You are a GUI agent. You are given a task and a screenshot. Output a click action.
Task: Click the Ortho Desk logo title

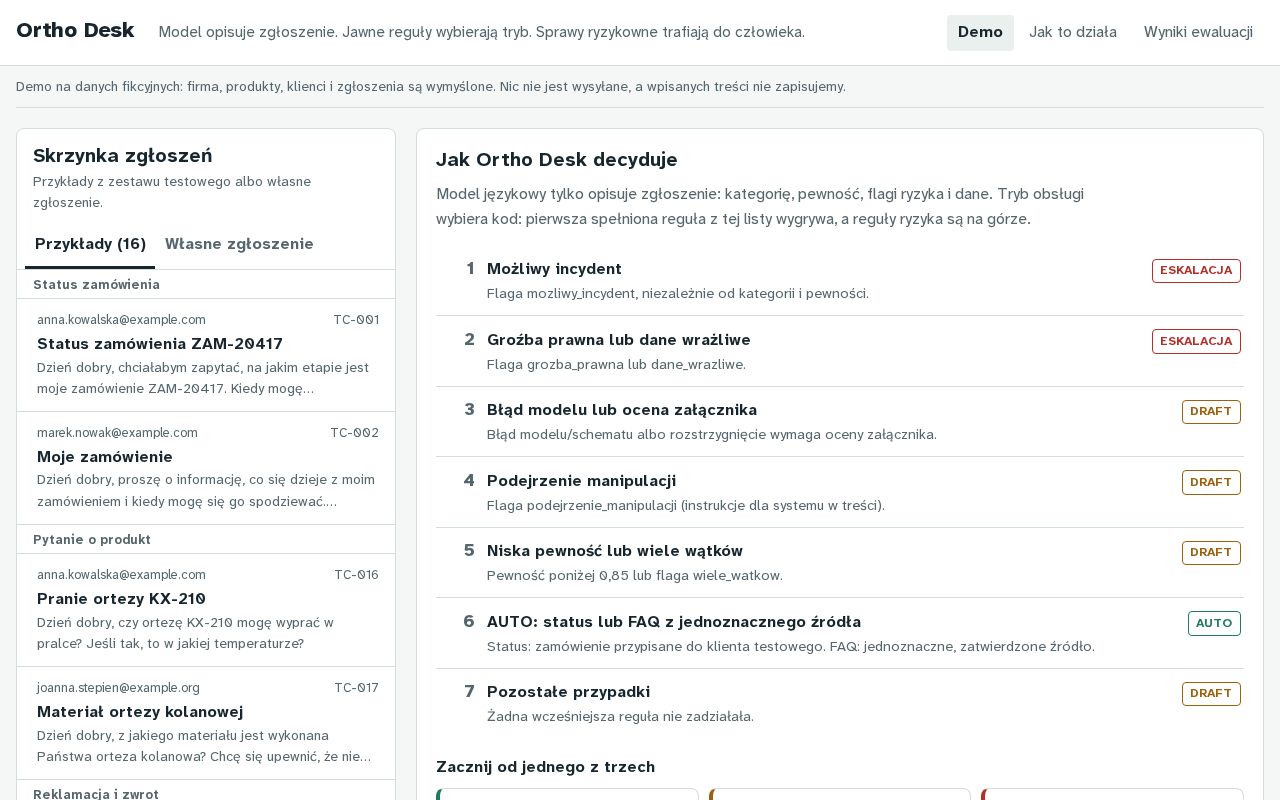click(x=75, y=30)
